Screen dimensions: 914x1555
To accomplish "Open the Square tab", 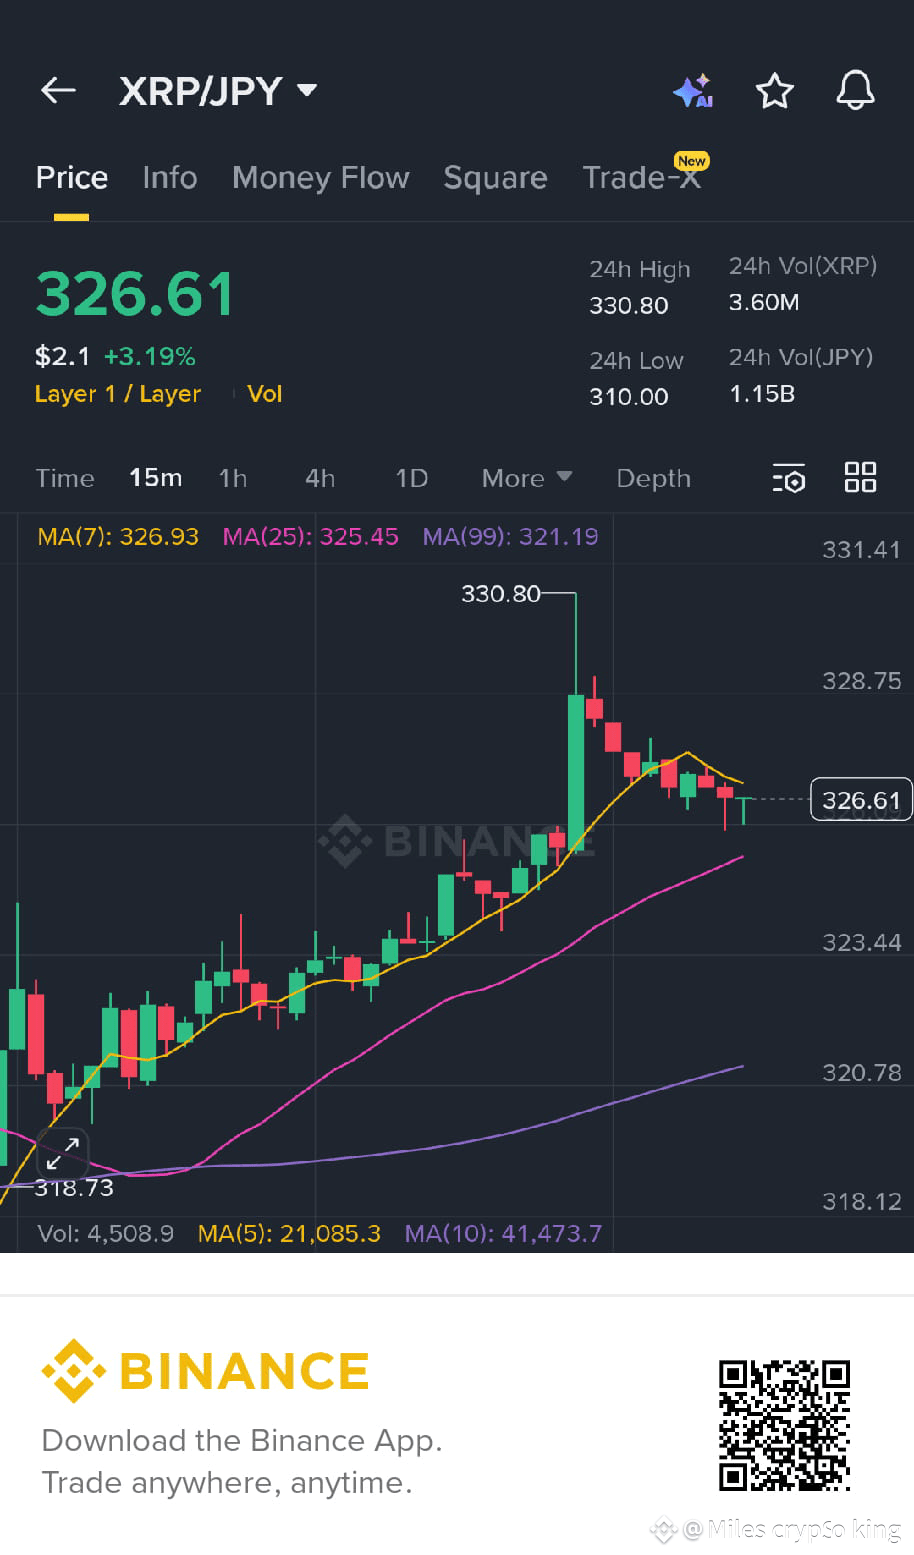I will 495,178.
